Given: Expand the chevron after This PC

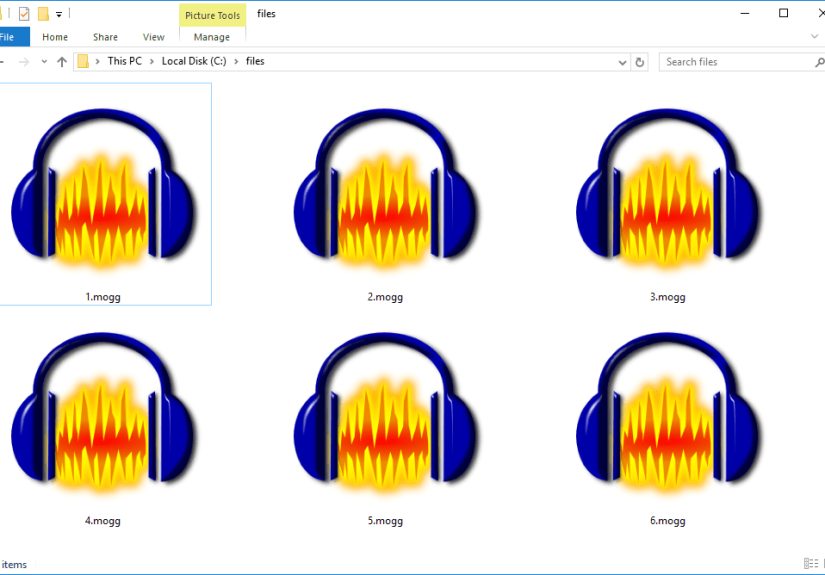Looking at the screenshot, I should [x=152, y=62].
